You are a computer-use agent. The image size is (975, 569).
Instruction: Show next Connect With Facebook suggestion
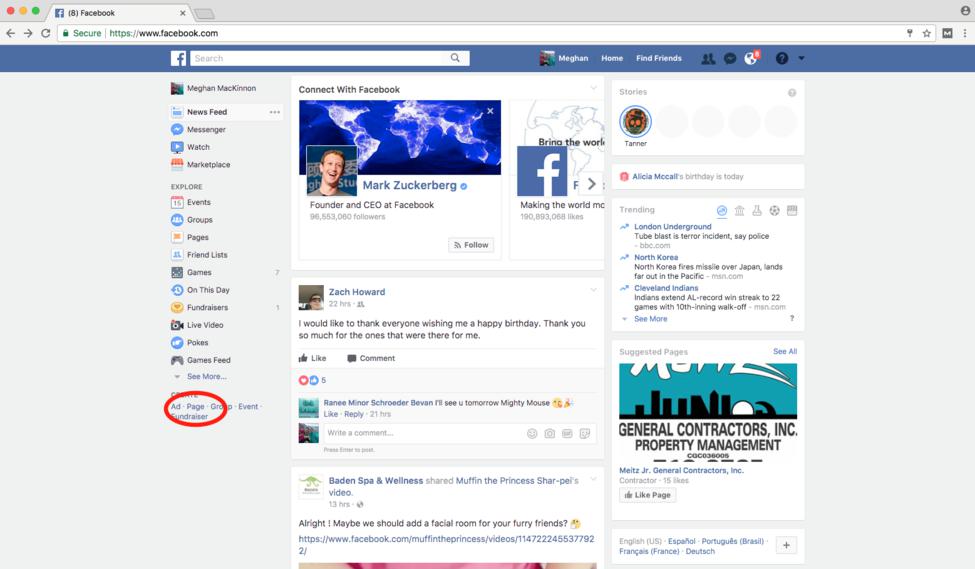(x=591, y=184)
